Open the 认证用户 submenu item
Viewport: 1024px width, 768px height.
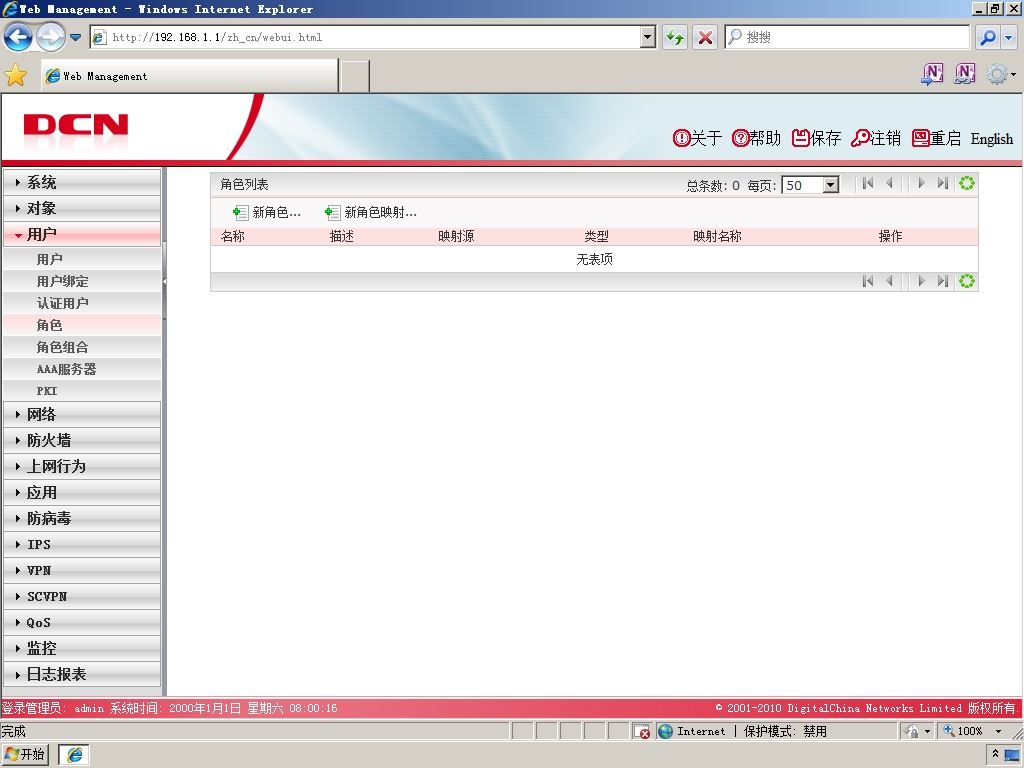[x=82, y=303]
